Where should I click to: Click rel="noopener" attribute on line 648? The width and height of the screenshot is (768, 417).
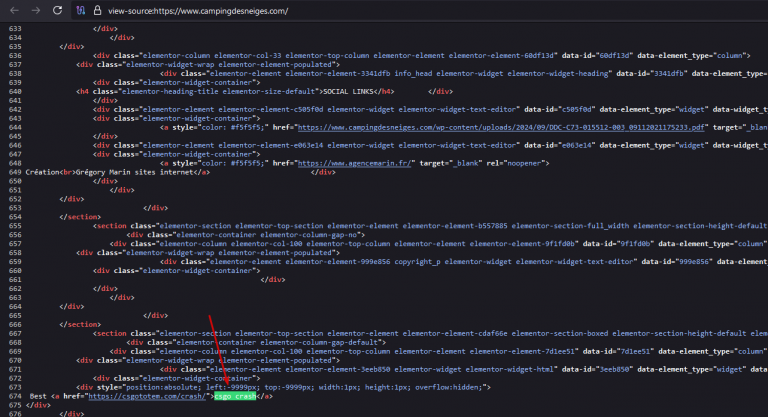pos(516,163)
